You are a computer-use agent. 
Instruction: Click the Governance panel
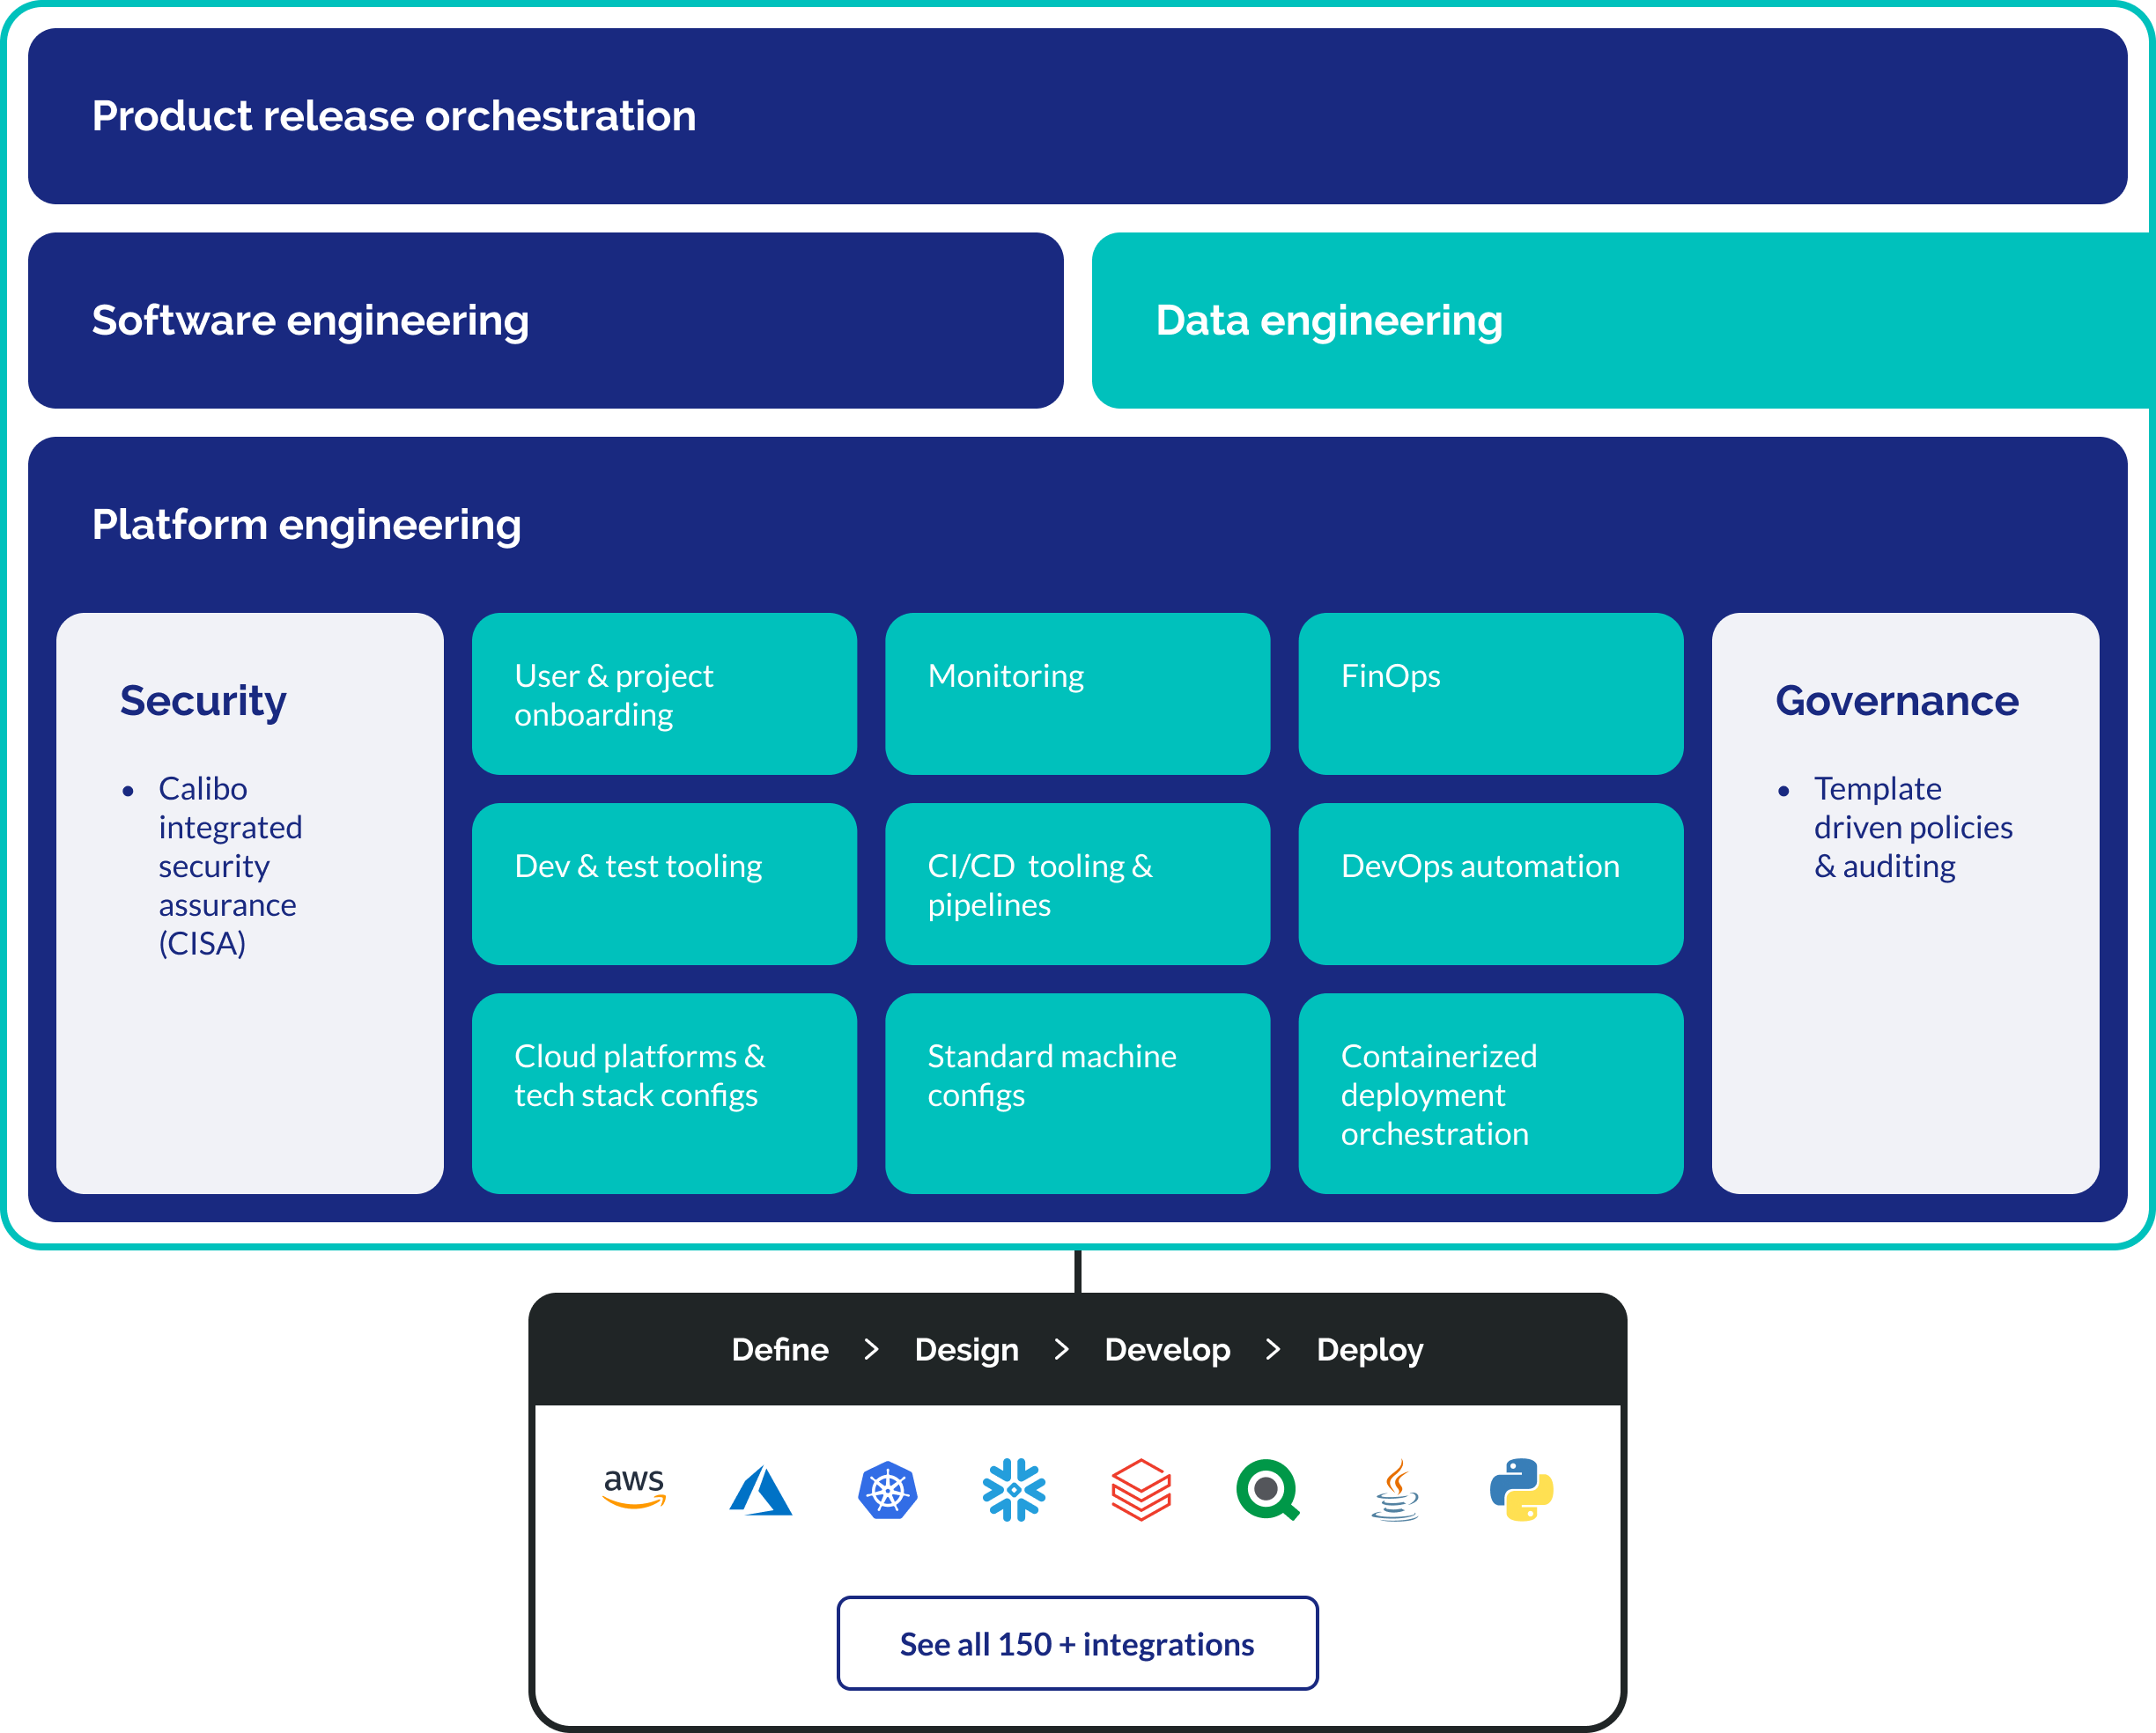1904,900
